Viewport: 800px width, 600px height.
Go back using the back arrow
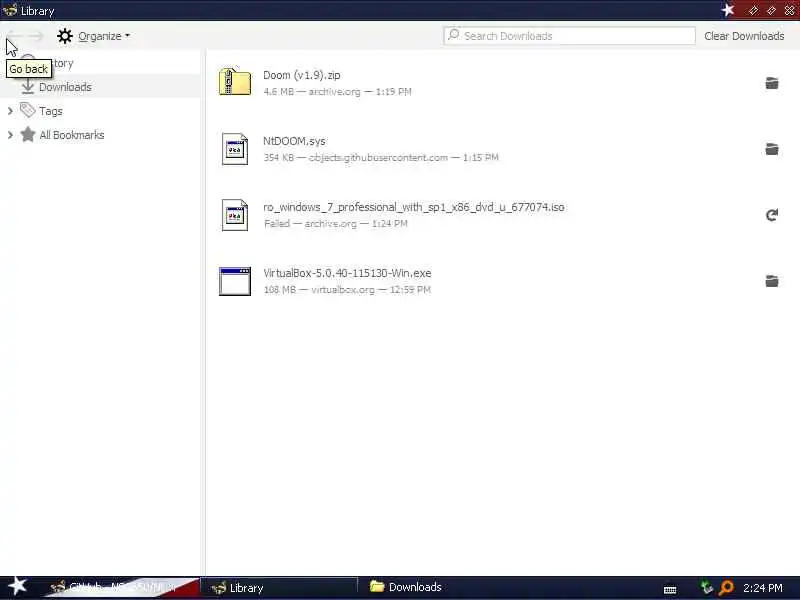pyautogui.click(x=14, y=35)
